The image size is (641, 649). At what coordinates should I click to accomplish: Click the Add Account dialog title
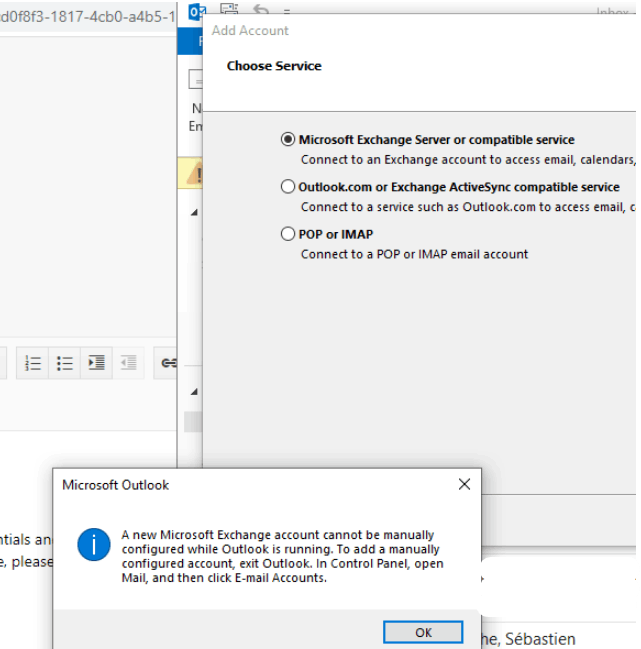pyautogui.click(x=250, y=30)
